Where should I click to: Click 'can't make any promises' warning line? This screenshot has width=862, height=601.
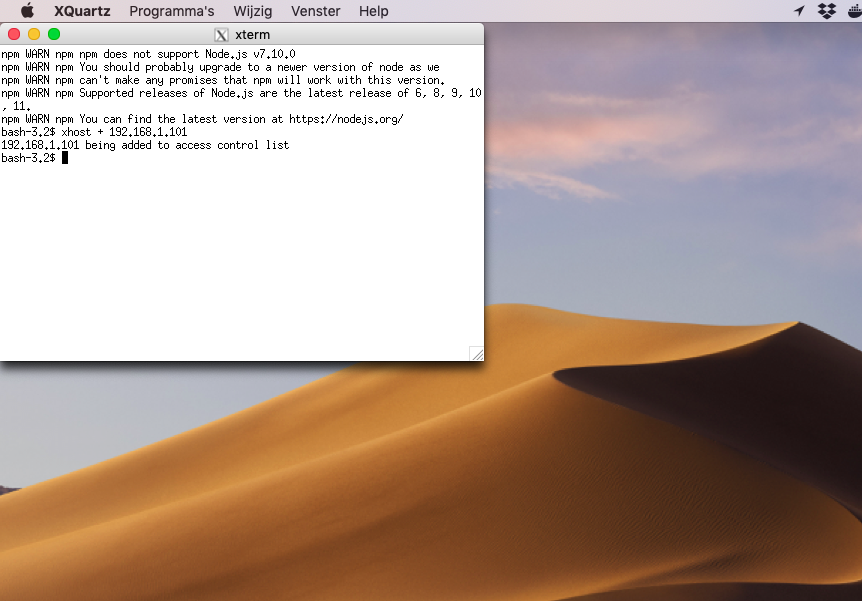pyautogui.click(x=223, y=80)
